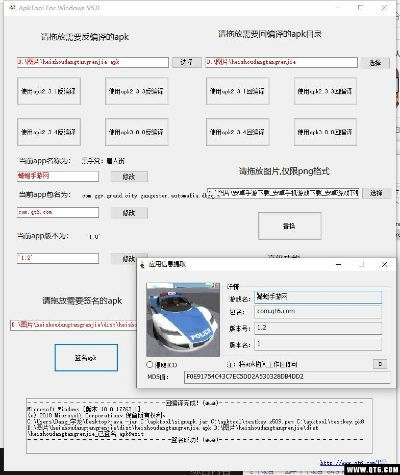
Task: Click the apk3.0.0 decompile button
Action: [137, 132]
